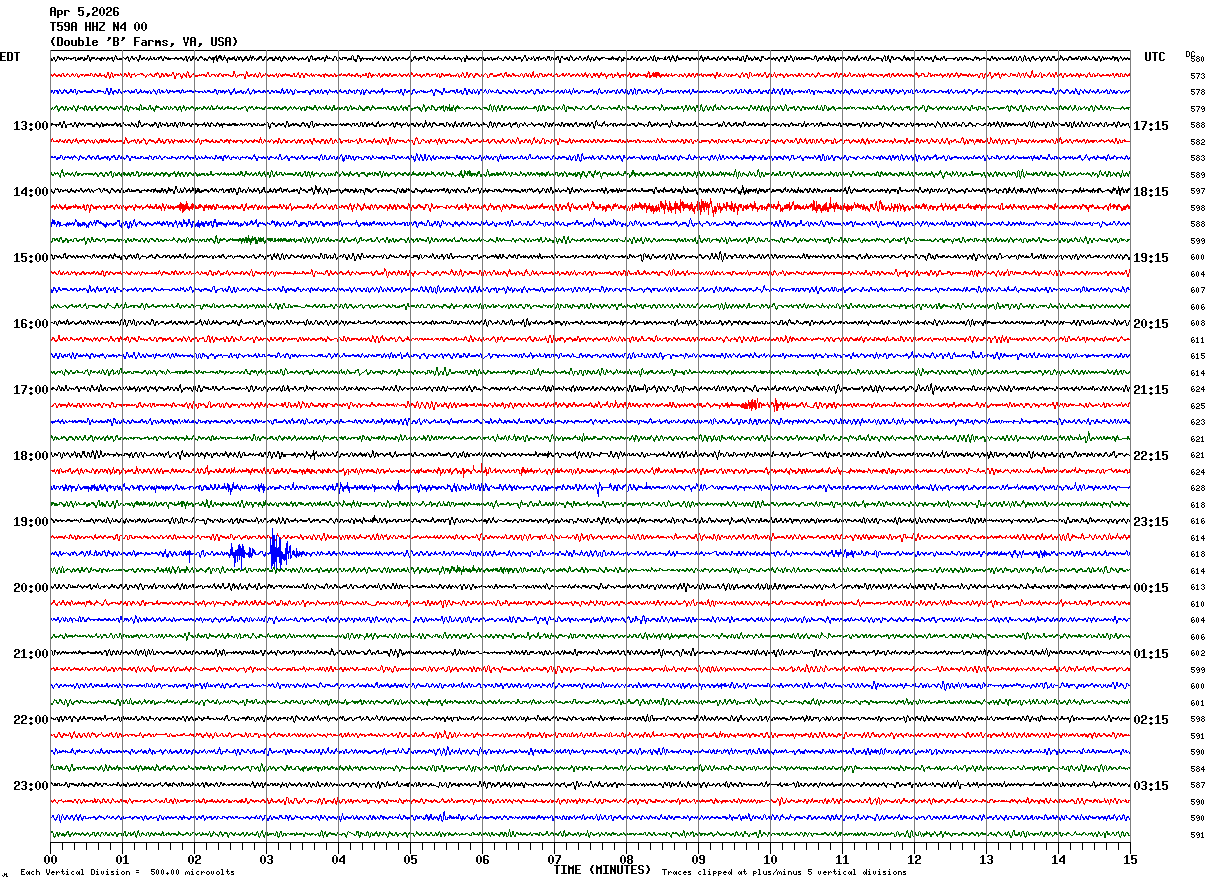Click the 'TIME (MINUTES)' axis title
The image size is (1210, 886).
tap(602, 870)
